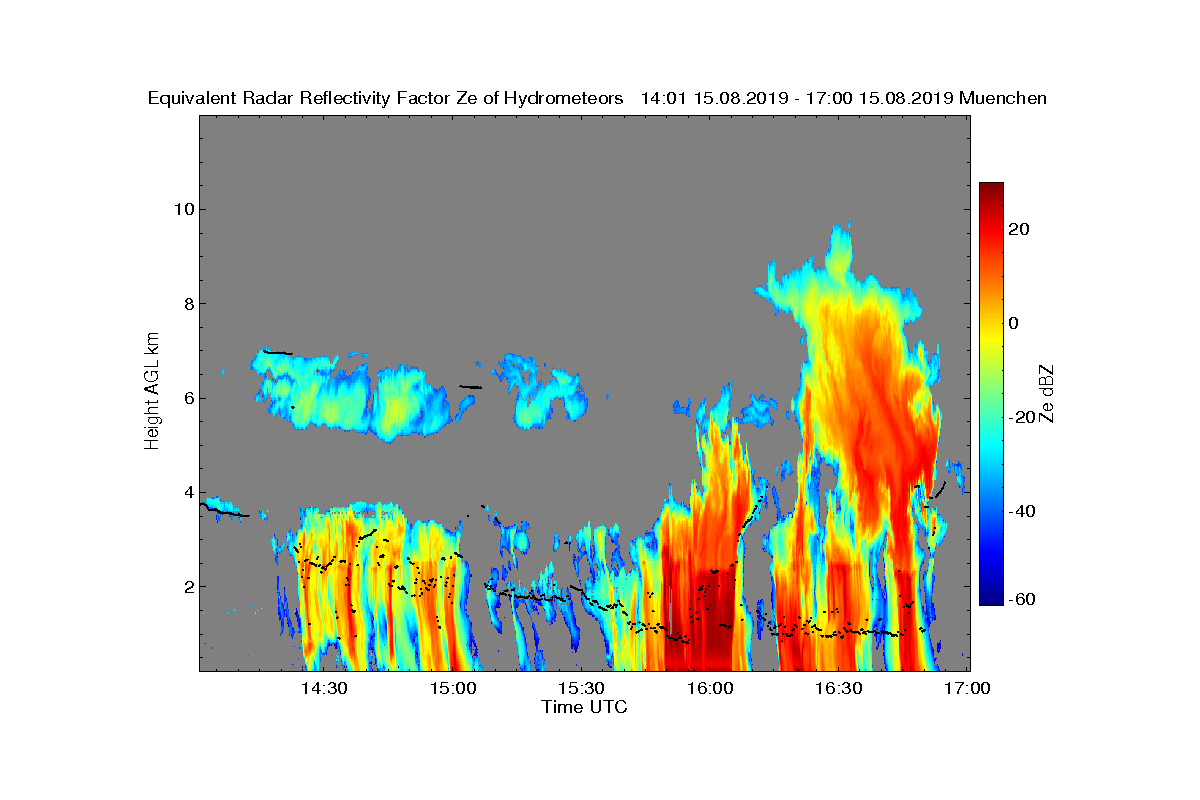
Task: Click the plot title text
Action: coord(597,98)
